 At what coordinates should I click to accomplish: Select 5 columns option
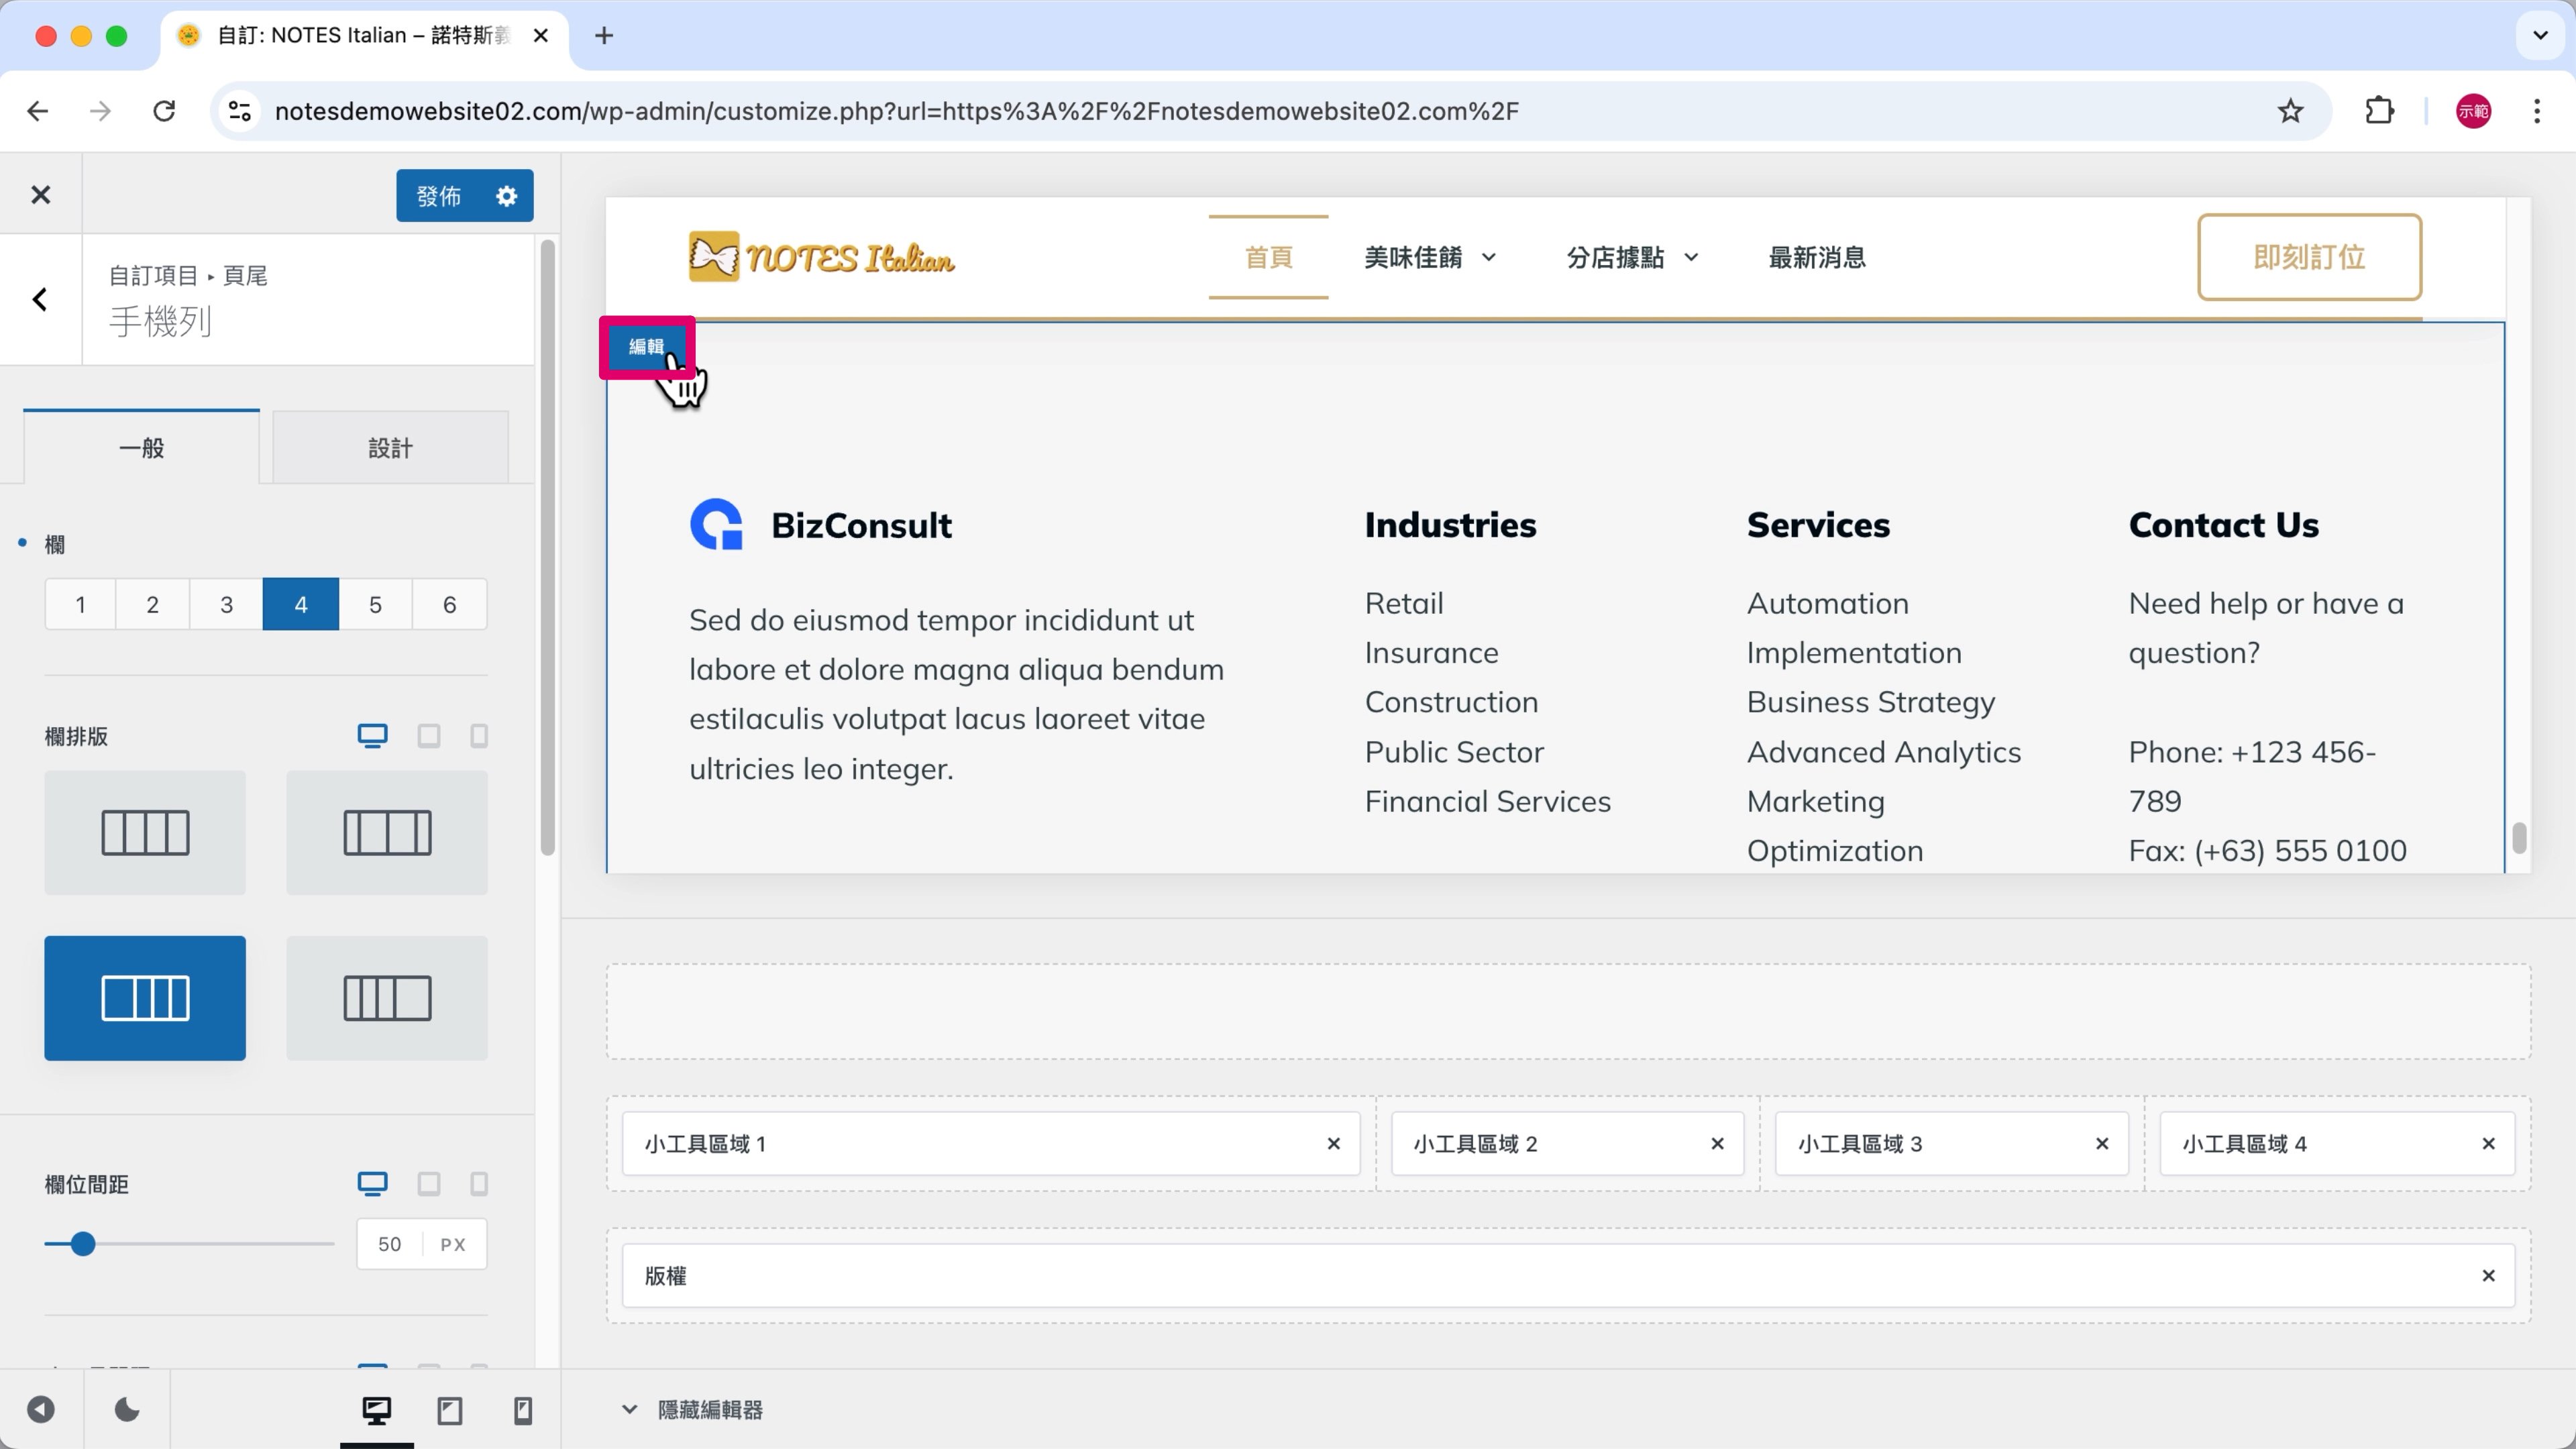(x=375, y=604)
